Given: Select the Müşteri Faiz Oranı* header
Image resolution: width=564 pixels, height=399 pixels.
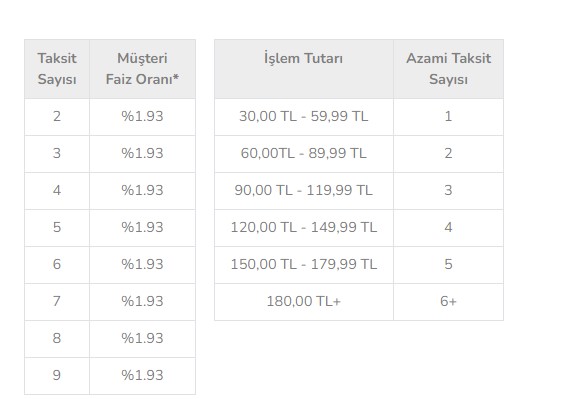Looking at the screenshot, I should (x=142, y=69).
